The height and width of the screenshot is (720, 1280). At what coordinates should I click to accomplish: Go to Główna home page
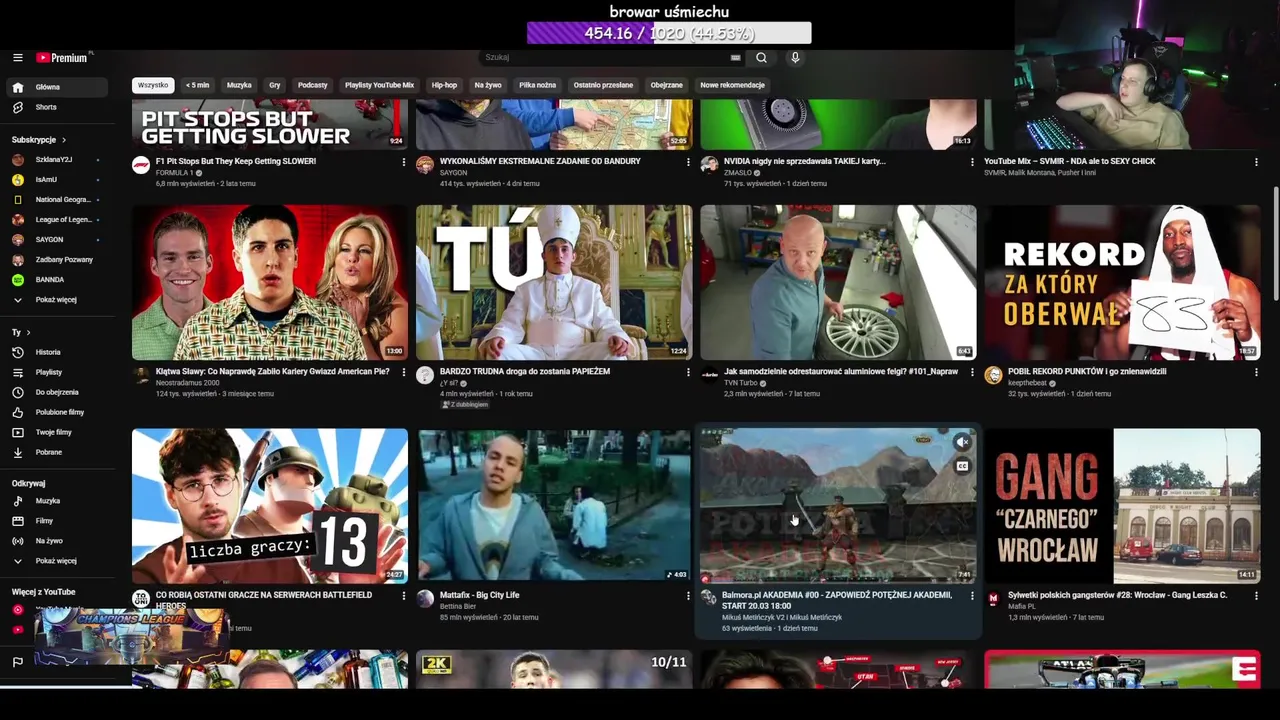pyautogui.click(x=55, y=87)
